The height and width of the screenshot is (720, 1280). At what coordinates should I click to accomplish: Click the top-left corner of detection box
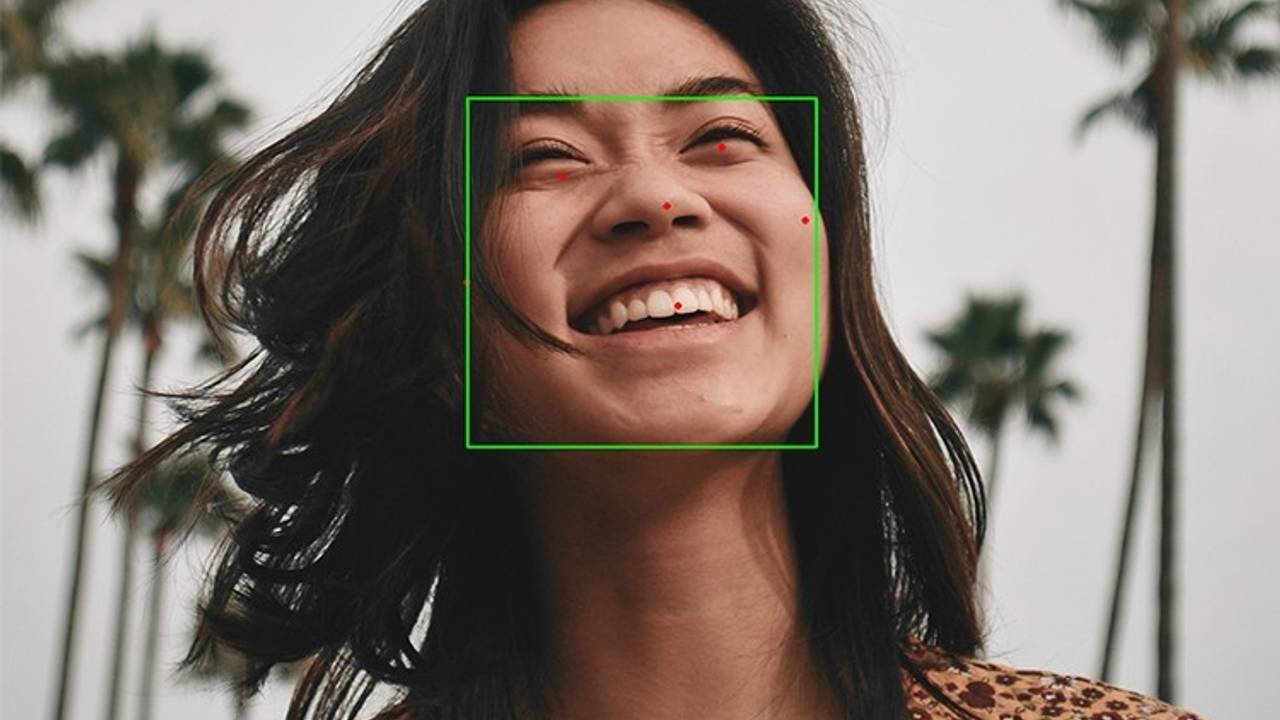point(467,97)
